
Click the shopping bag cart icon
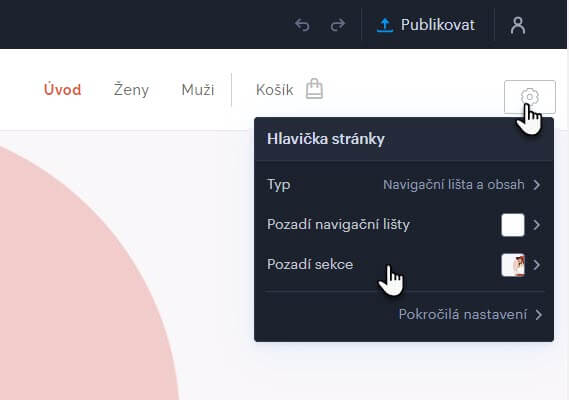point(314,89)
